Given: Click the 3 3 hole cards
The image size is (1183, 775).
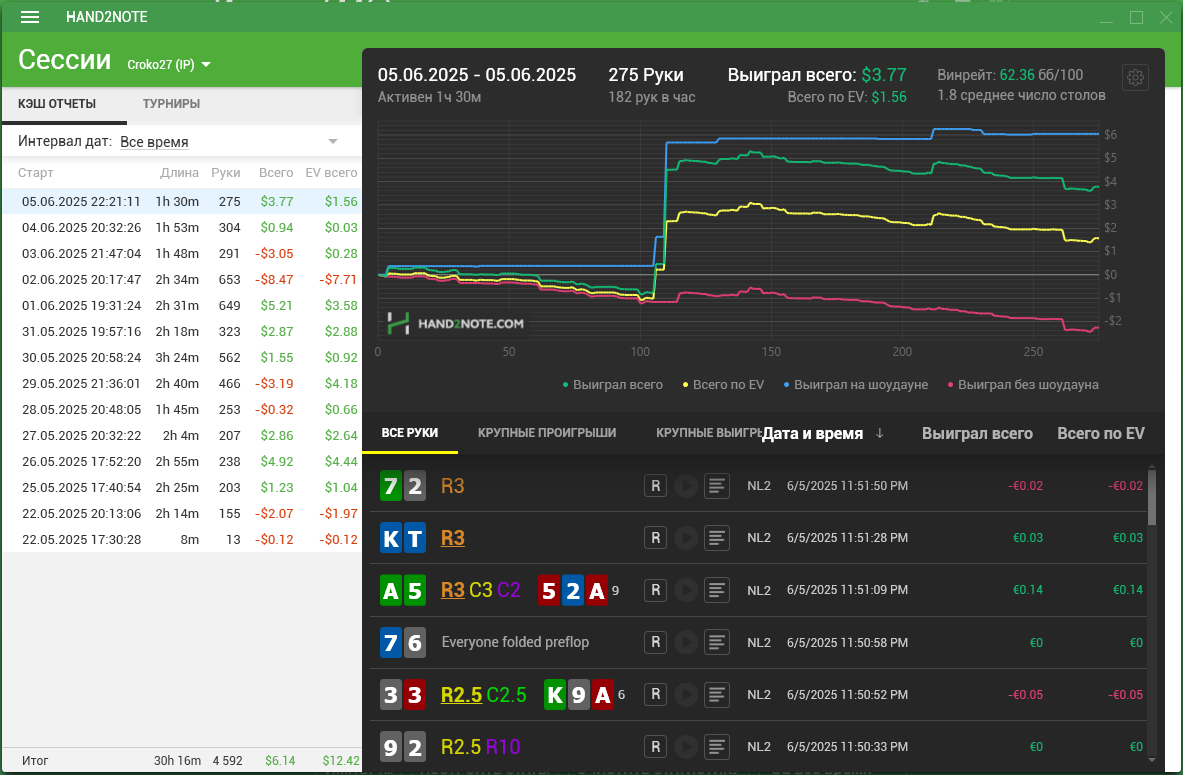Looking at the screenshot, I should (x=403, y=694).
